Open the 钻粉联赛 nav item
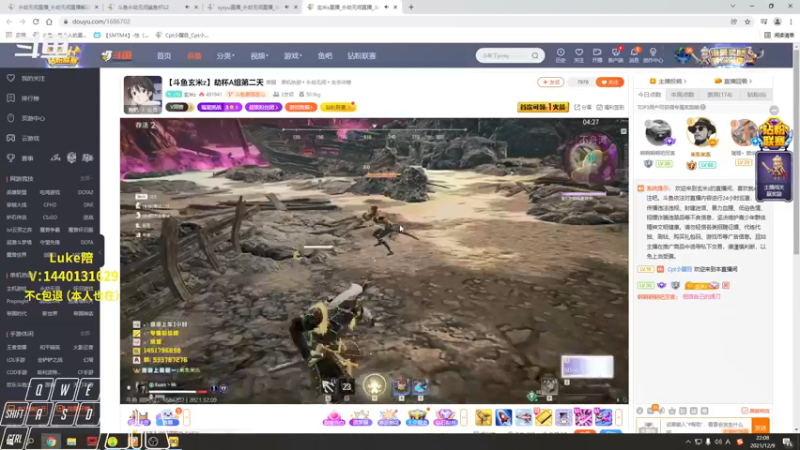 coord(362,56)
